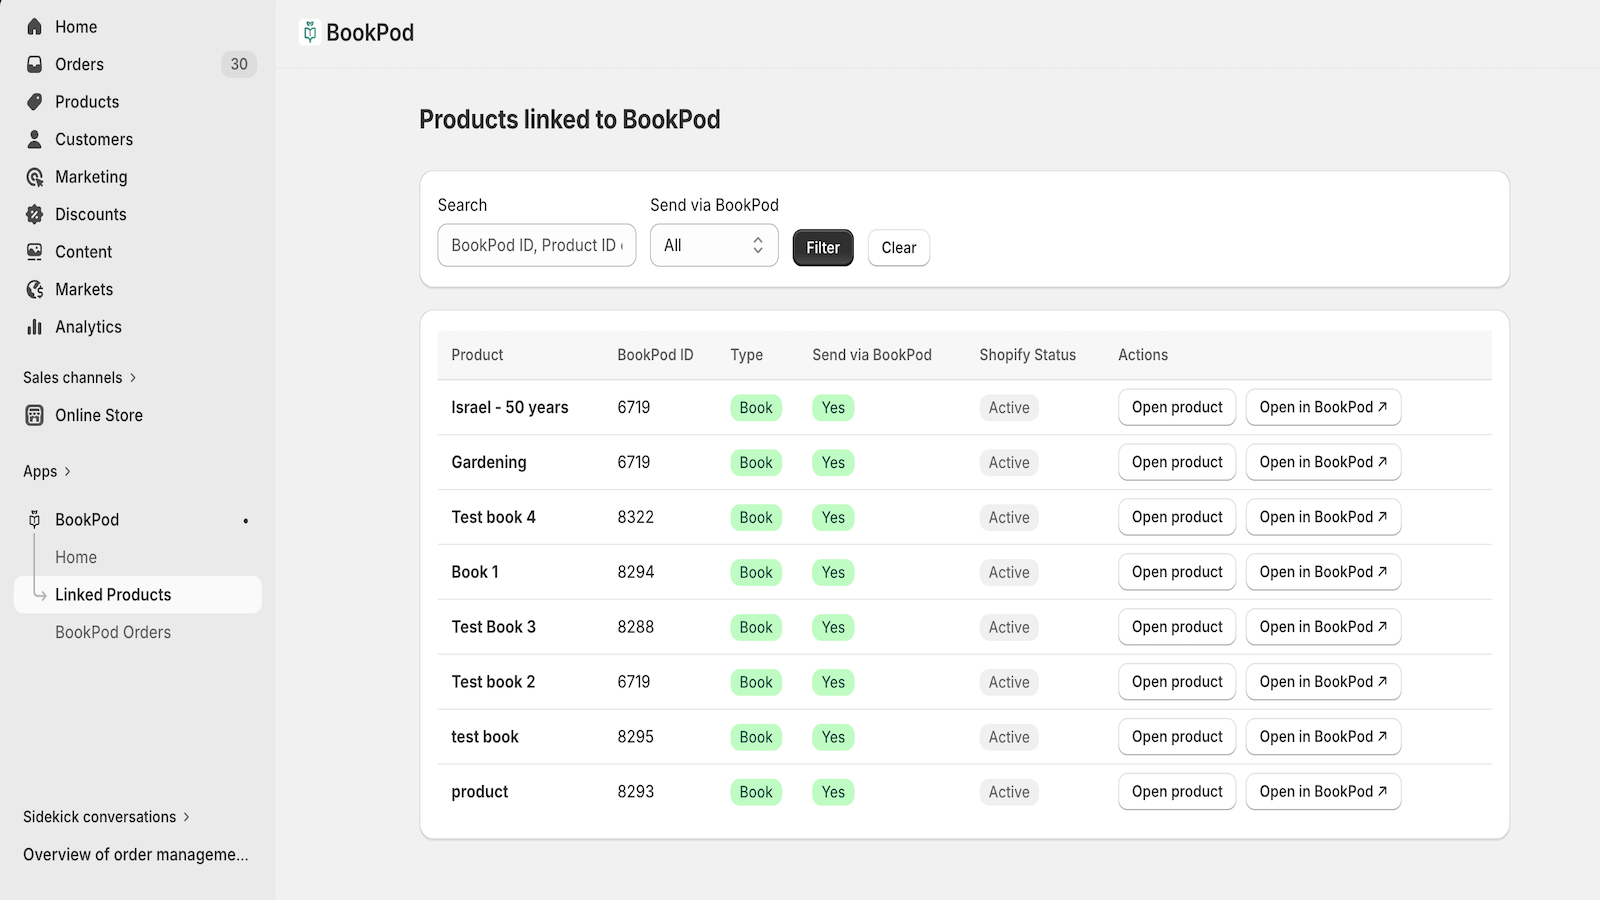This screenshot has height=900, width=1600.
Task: Click the Gardening product name
Action: 489,462
